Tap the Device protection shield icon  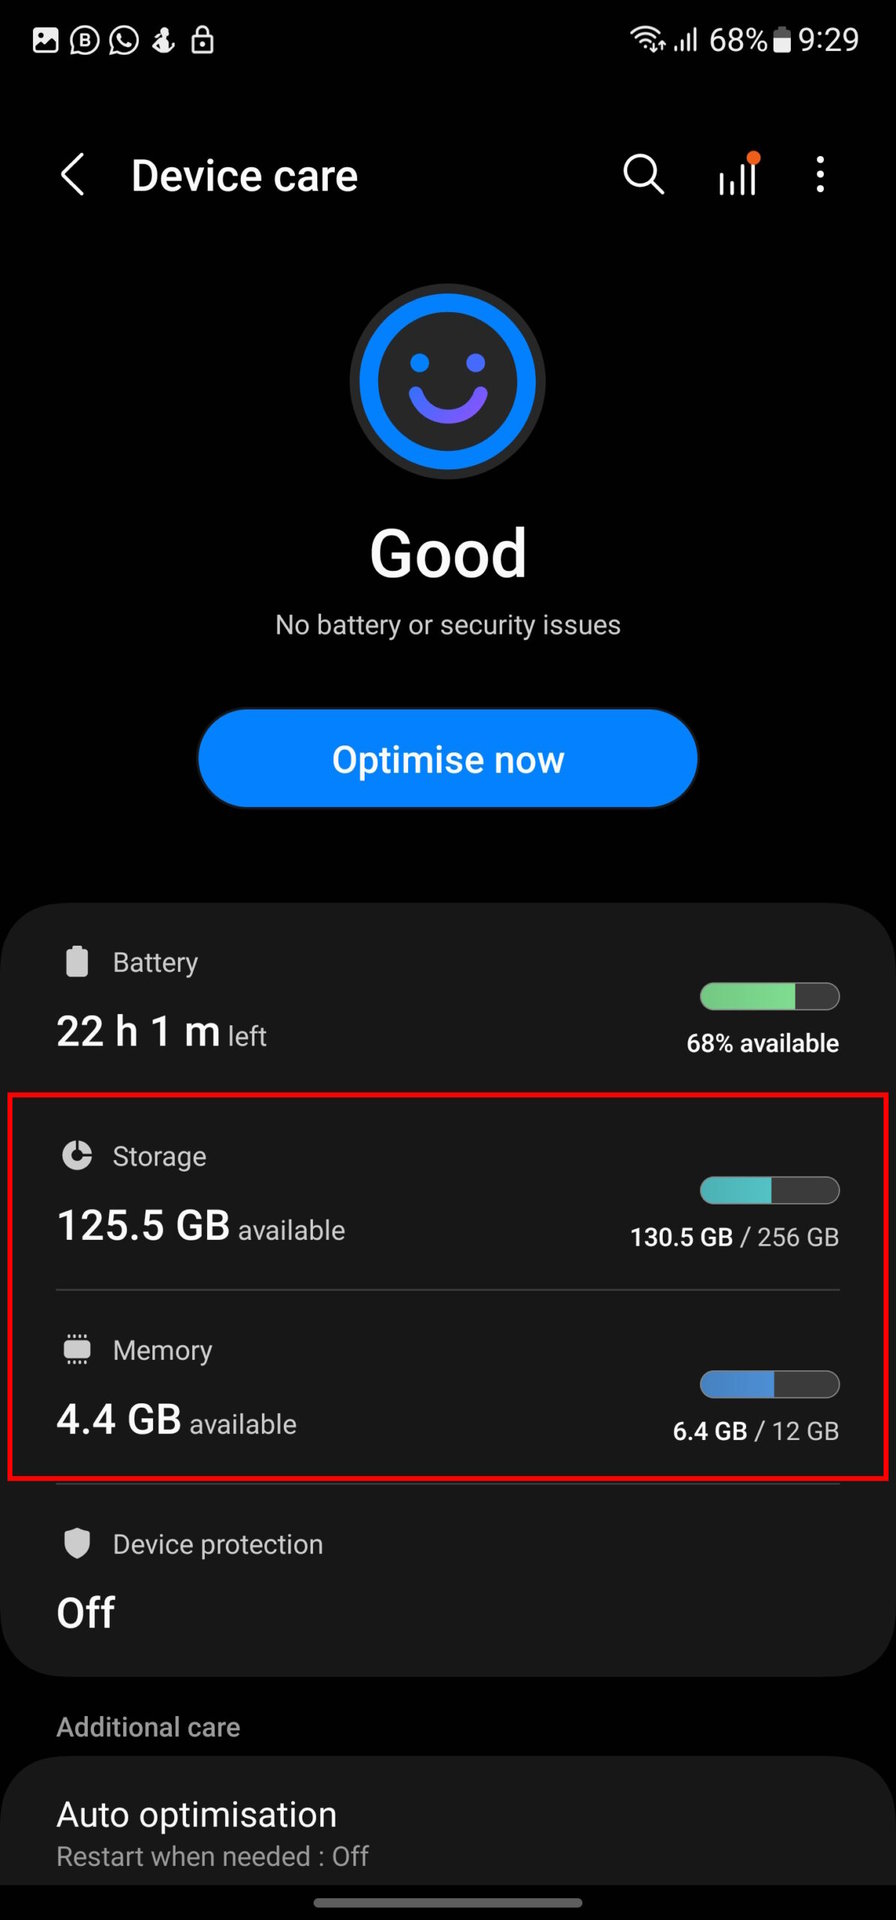click(x=77, y=1543)
